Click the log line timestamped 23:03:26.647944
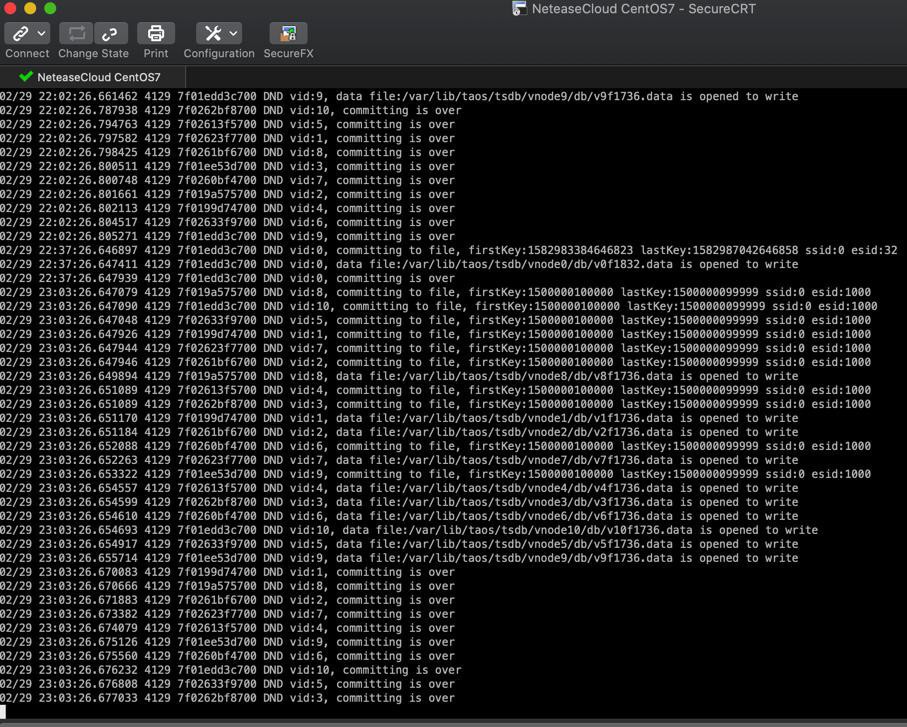The image size is (907, 727). coord(436,348)
